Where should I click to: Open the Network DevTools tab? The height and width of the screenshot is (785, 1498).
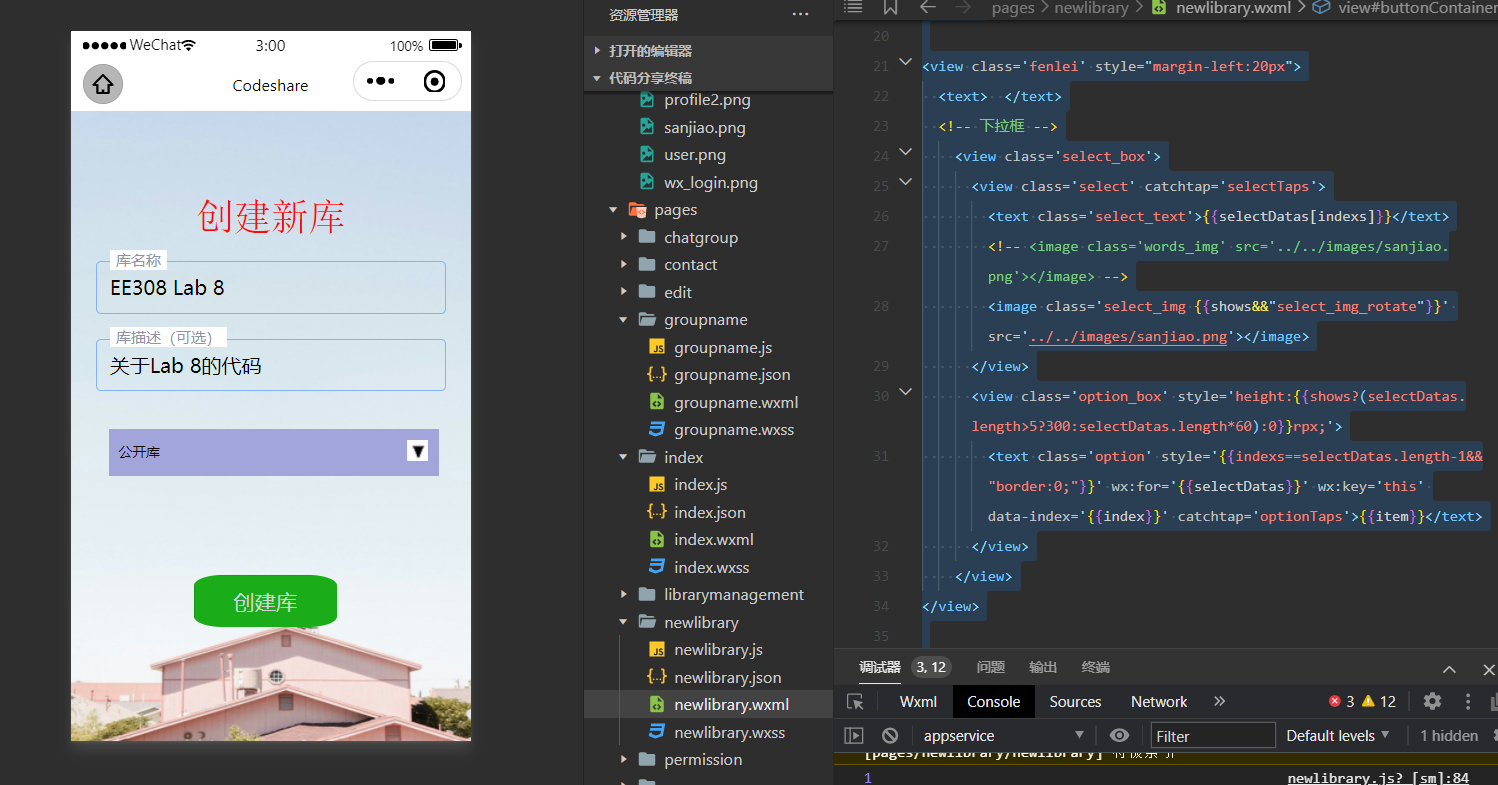1159,702
